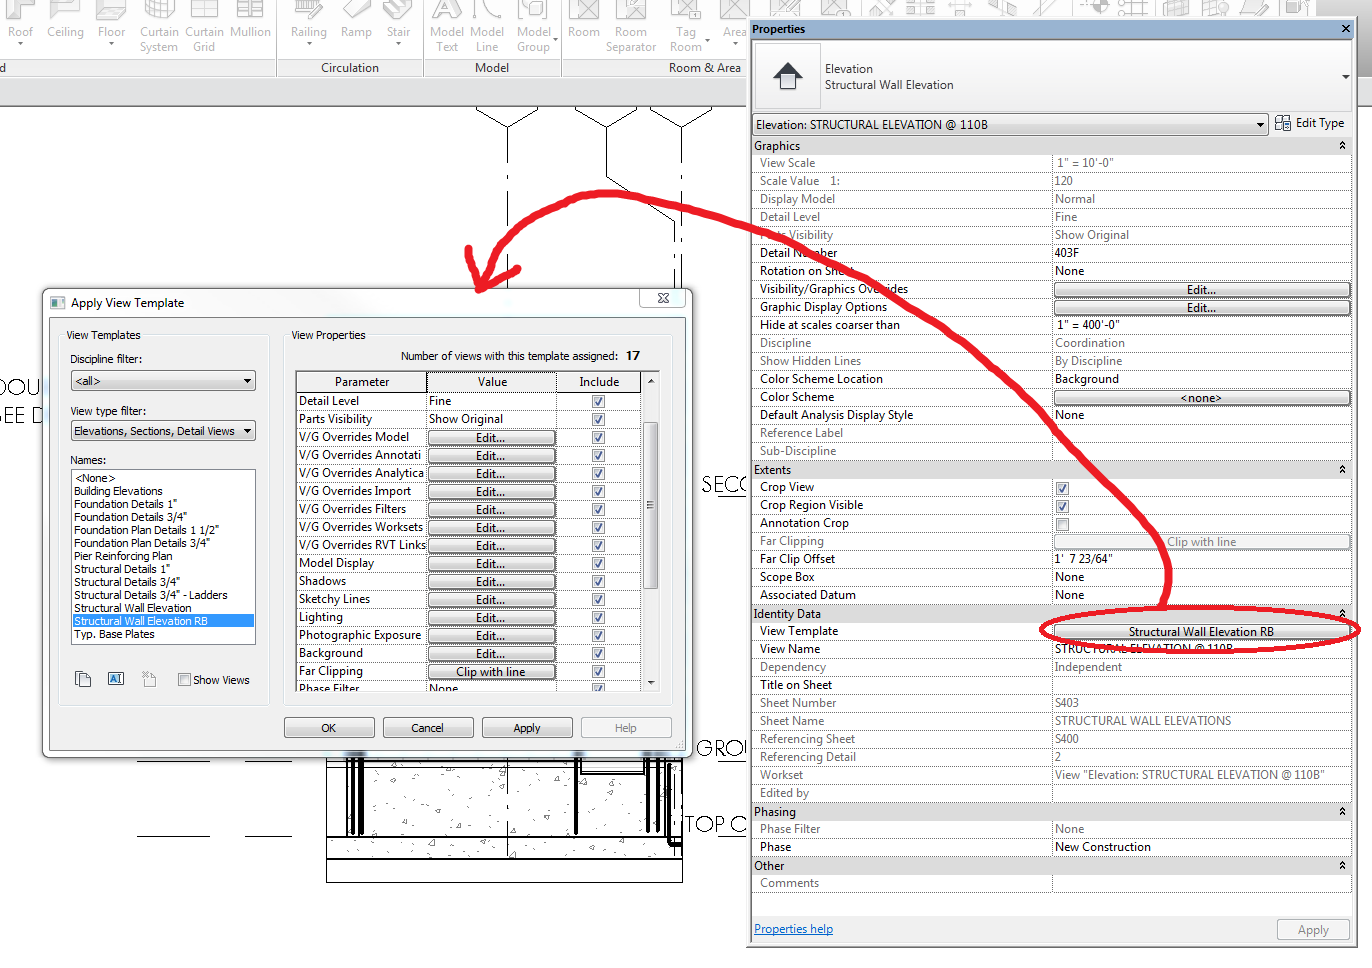Enable Annotation Crop in Extents
Viewport: 1372px width, 968px height.
tap(1063, 522)
